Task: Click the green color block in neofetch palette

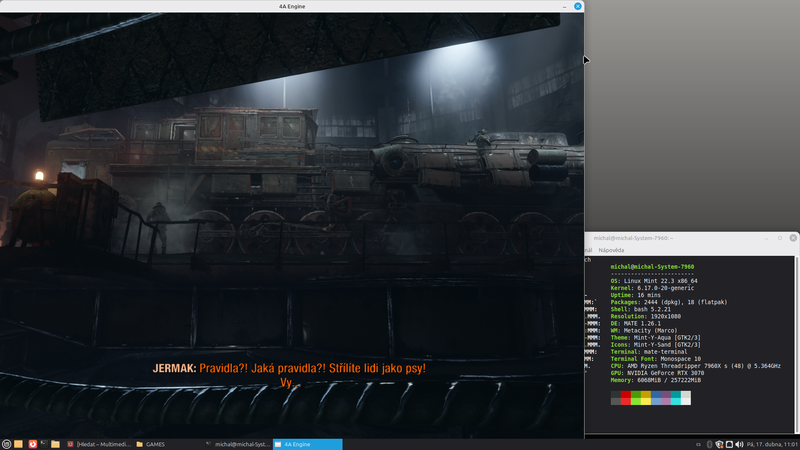Action: coord(636,398)
